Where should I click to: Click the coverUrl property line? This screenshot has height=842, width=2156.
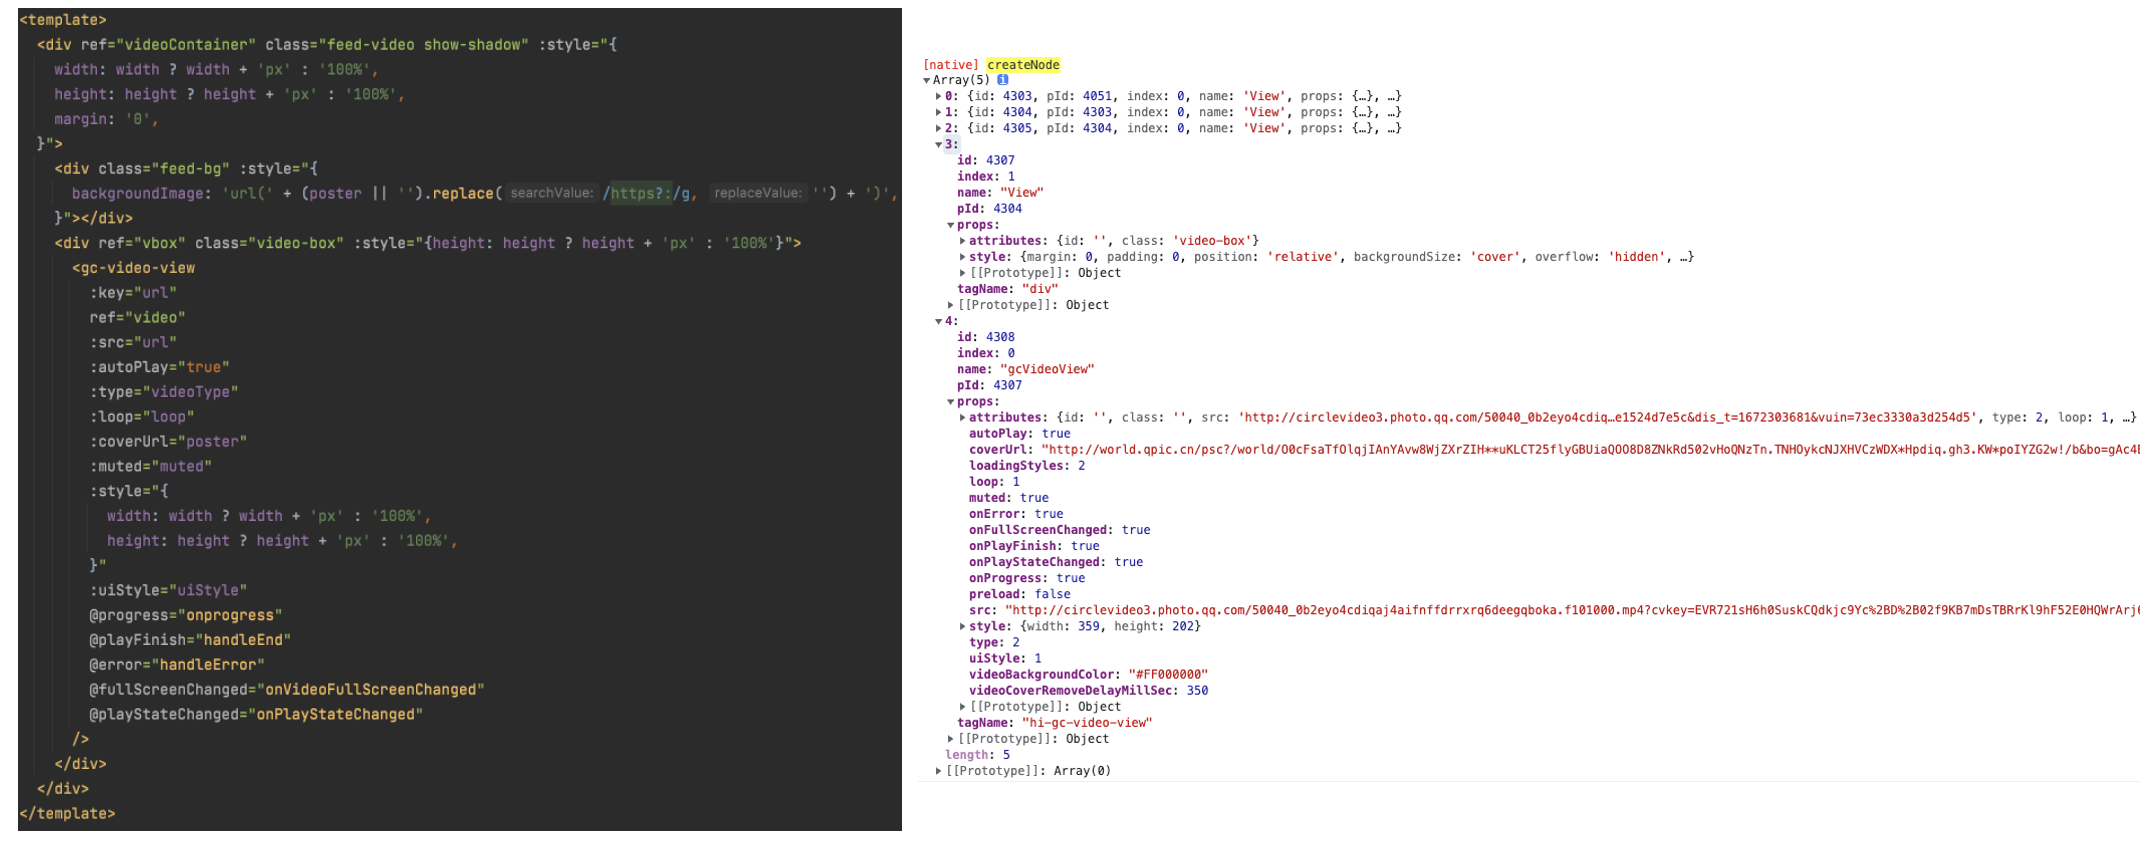(x=1554, y=450)
